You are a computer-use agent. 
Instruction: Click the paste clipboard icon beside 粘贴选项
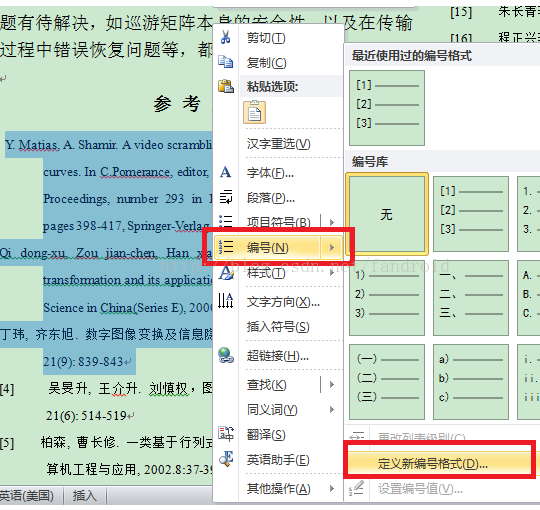226,86
